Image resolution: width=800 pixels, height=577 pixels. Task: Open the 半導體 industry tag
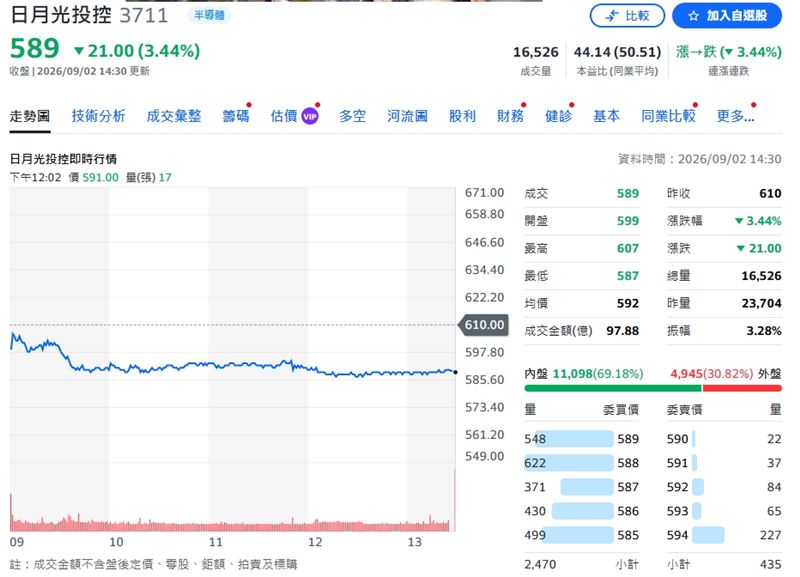209,15
